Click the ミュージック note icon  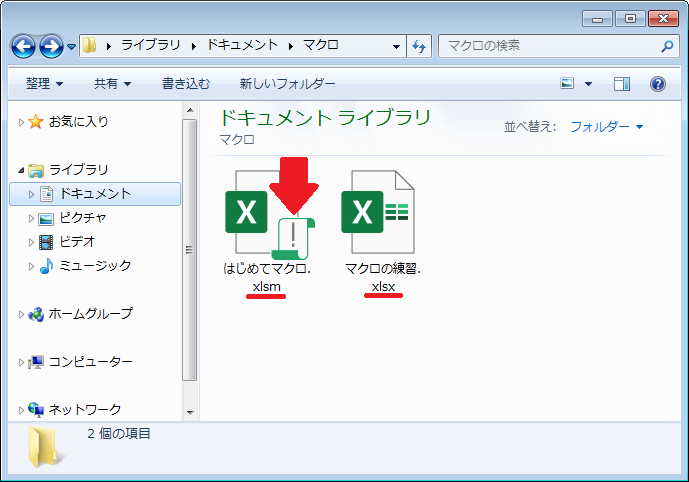[x=46, y=266]
